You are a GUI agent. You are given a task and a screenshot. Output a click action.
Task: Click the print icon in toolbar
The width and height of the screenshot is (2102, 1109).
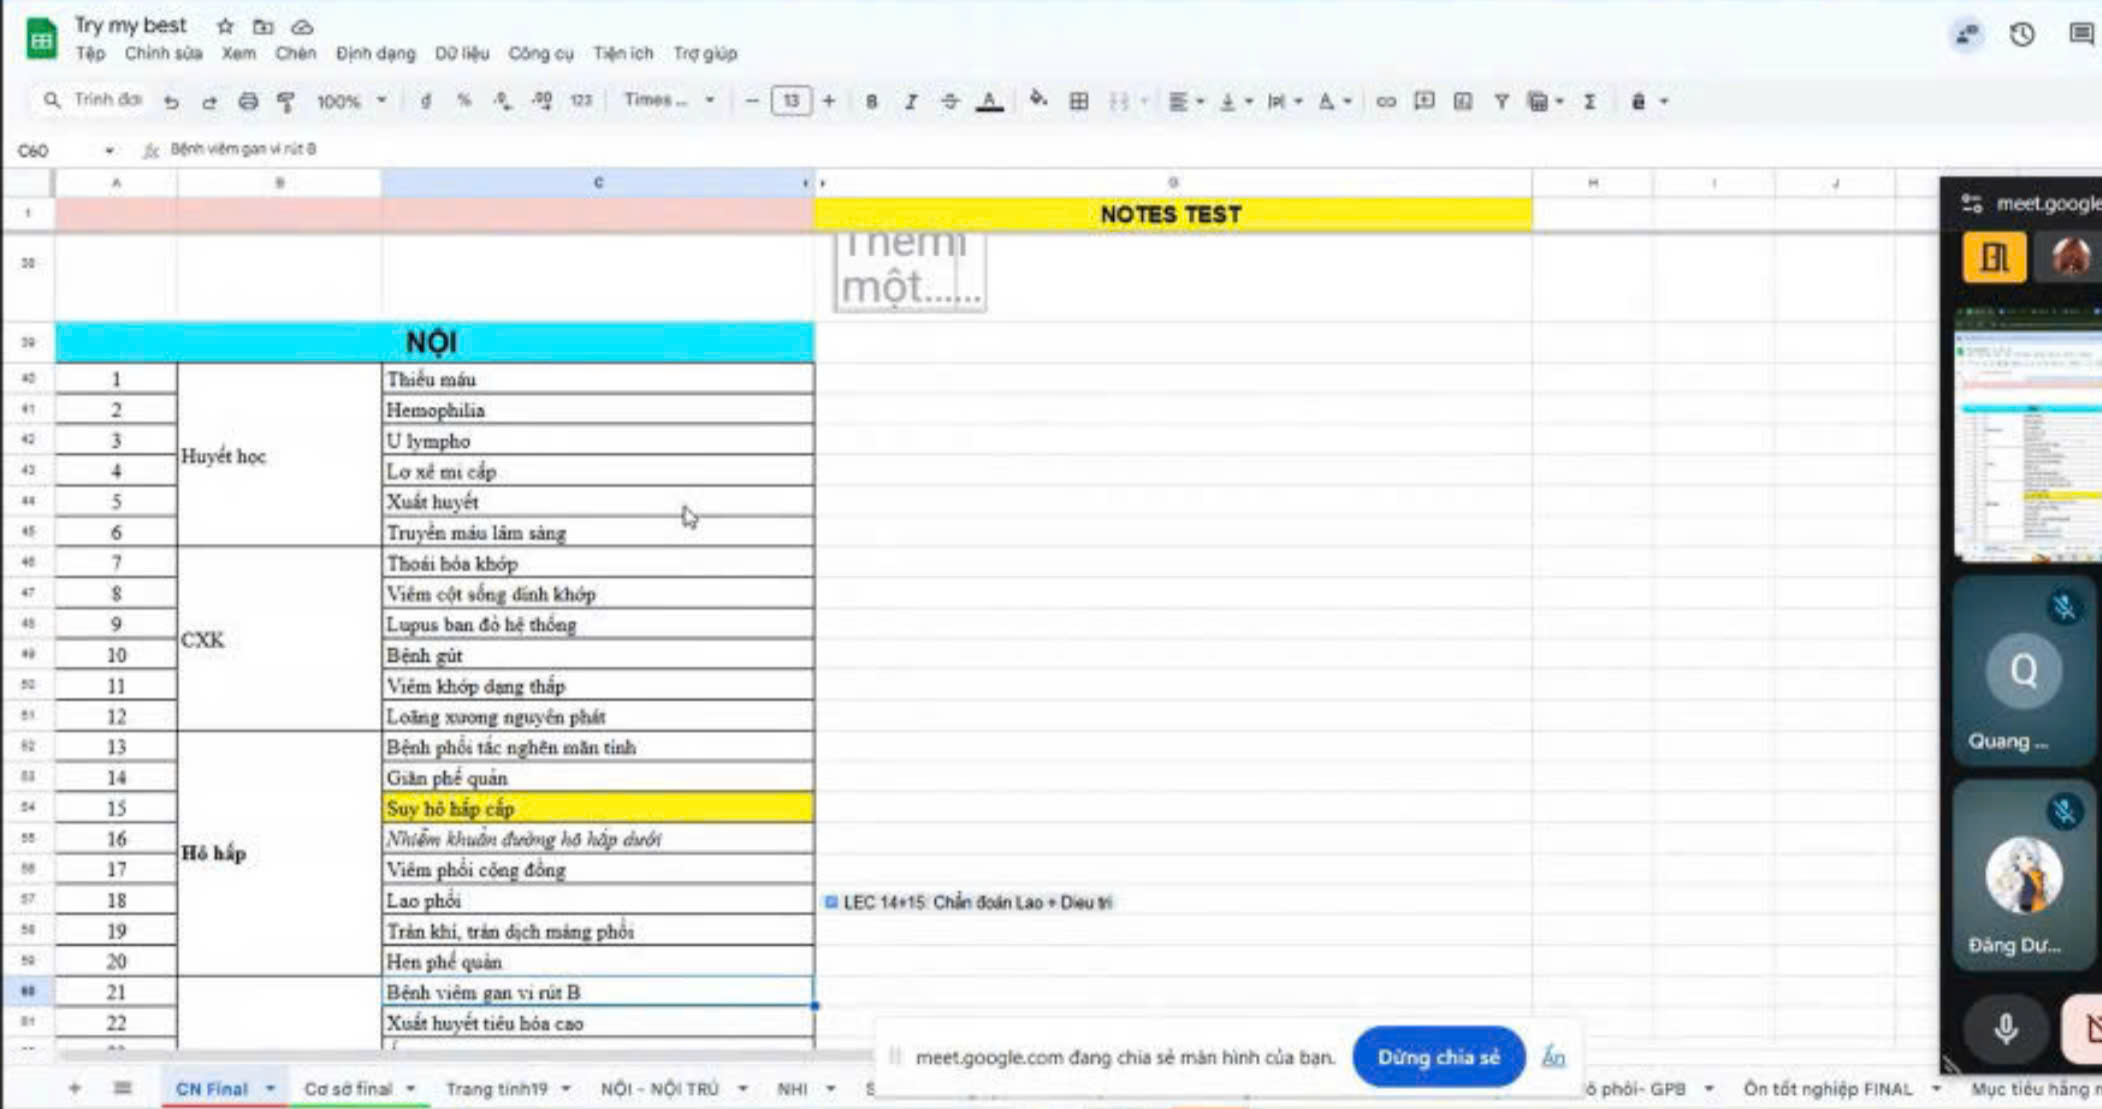coord(248,101)
